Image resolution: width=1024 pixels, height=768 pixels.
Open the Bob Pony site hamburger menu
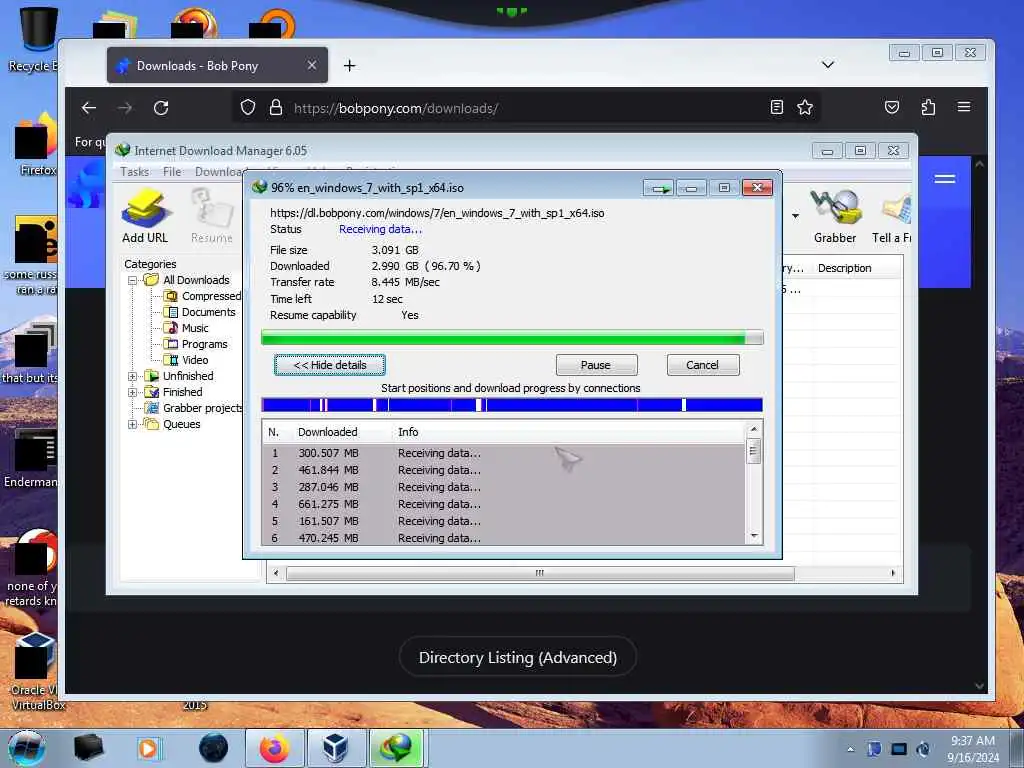944,179
